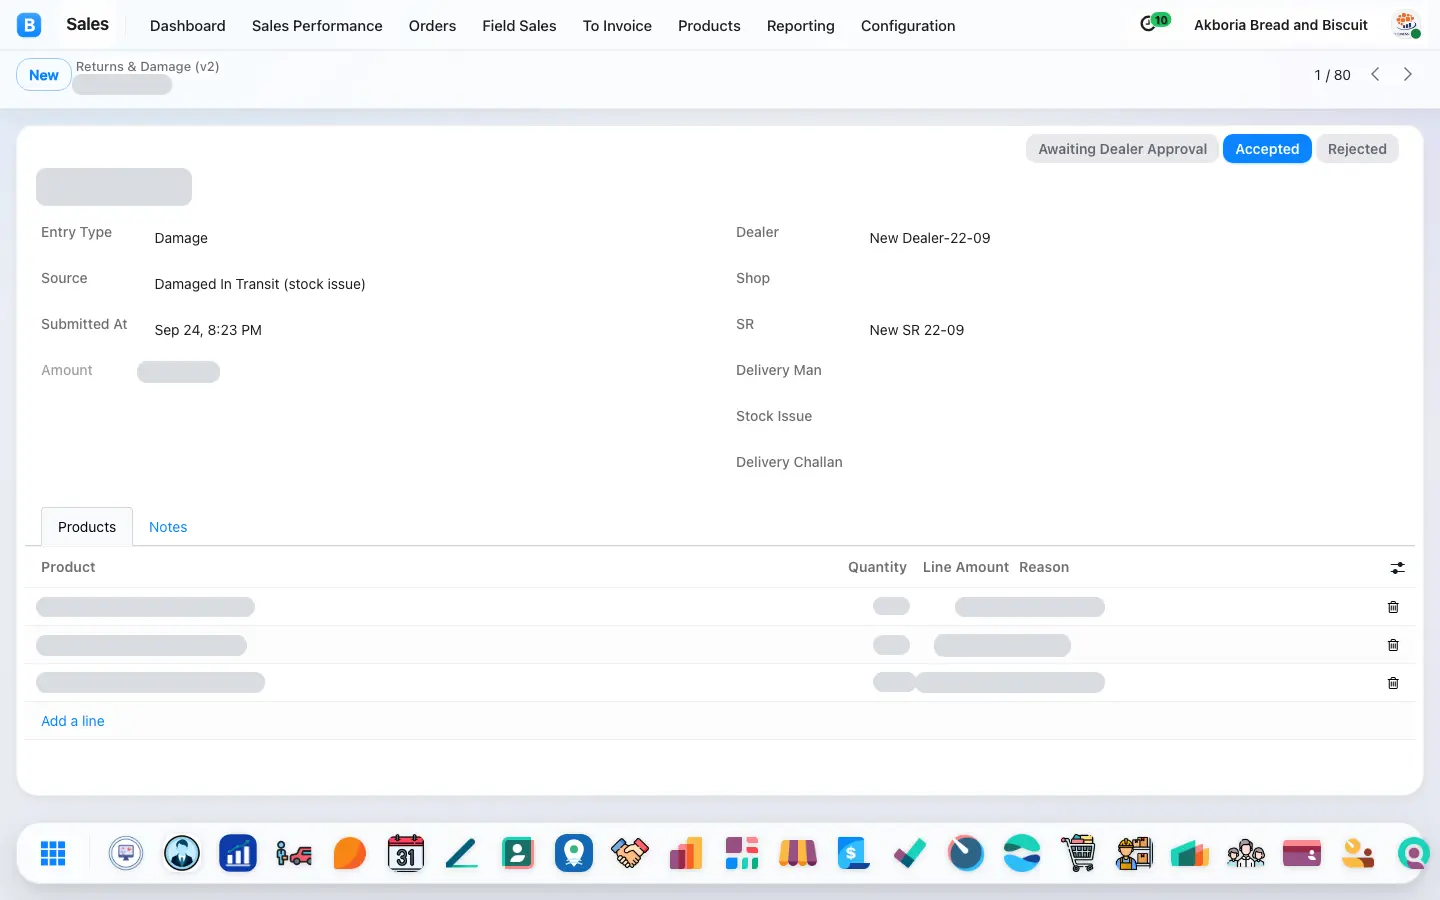Open the handshake CRM app icon

click(630, 853)
